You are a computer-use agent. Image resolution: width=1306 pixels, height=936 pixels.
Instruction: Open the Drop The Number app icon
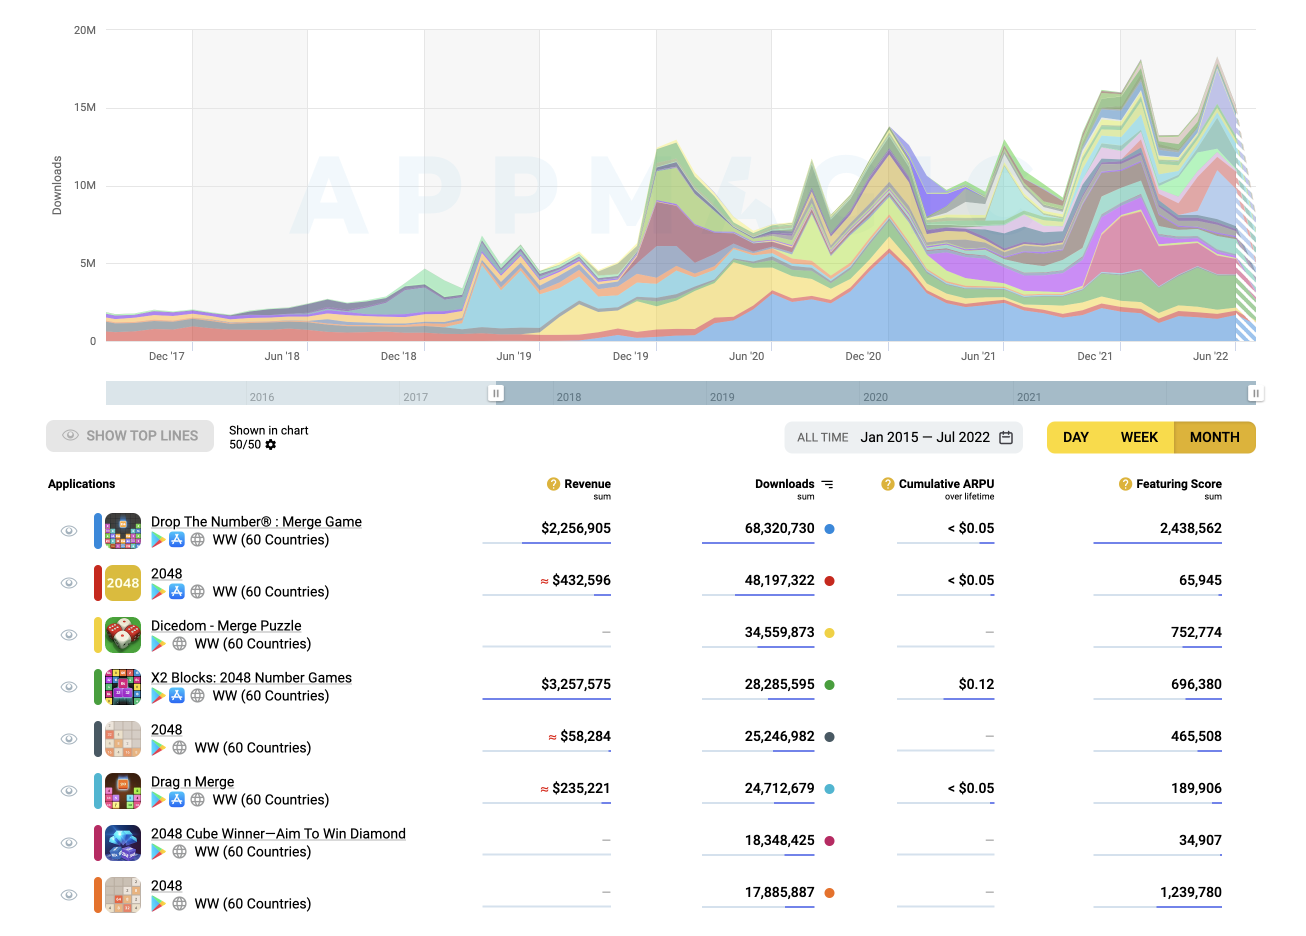[123, 531]
